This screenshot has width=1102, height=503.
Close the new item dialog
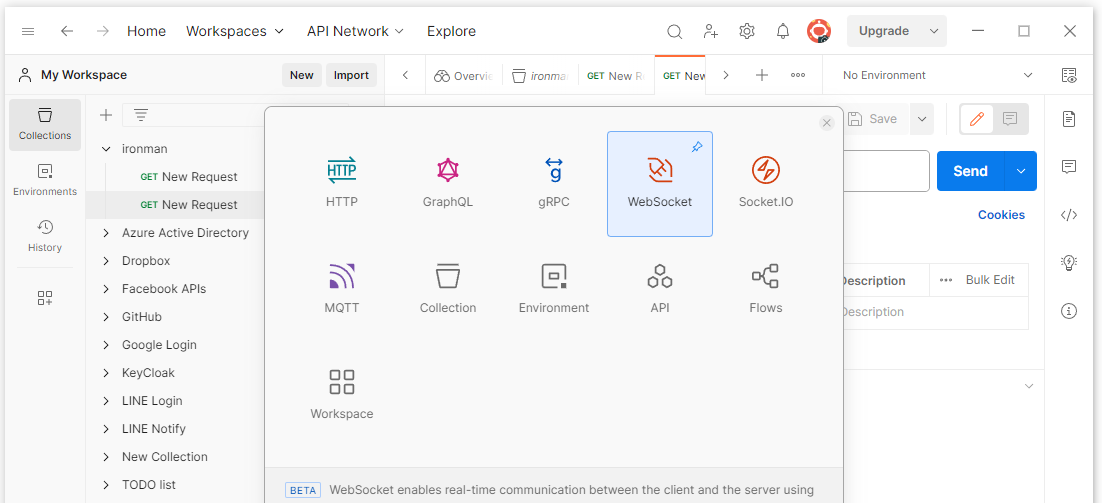point(826,123)
